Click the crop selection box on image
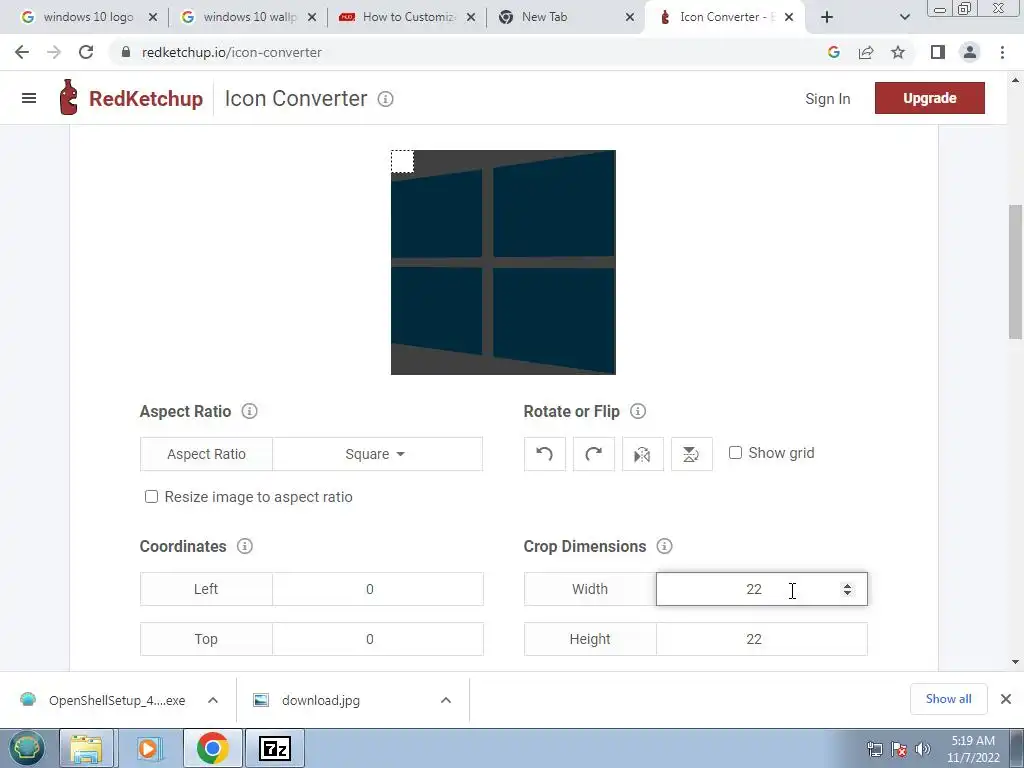Viewport: 1024px width, 768px height. point(402,161)
